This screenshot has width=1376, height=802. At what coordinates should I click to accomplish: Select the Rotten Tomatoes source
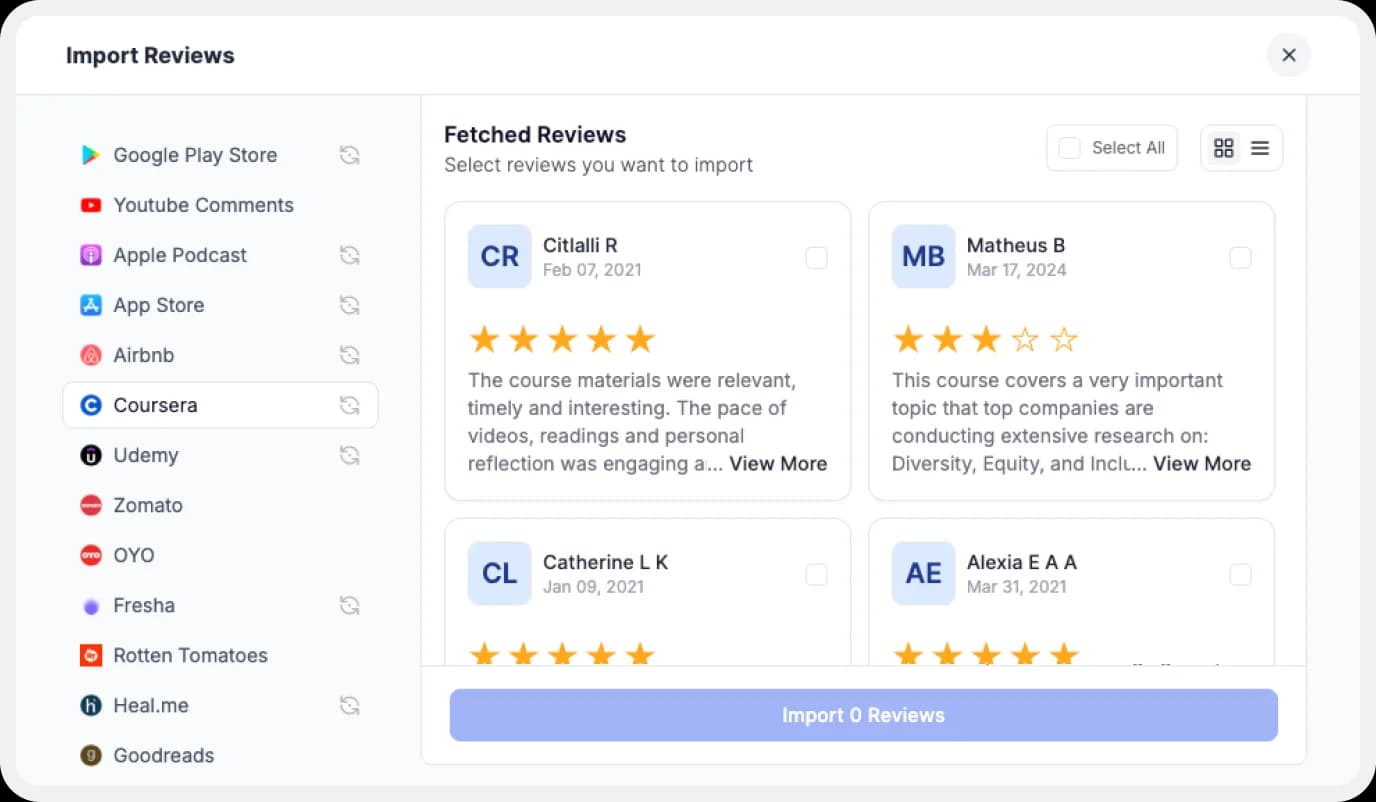[x=190, y=655]
